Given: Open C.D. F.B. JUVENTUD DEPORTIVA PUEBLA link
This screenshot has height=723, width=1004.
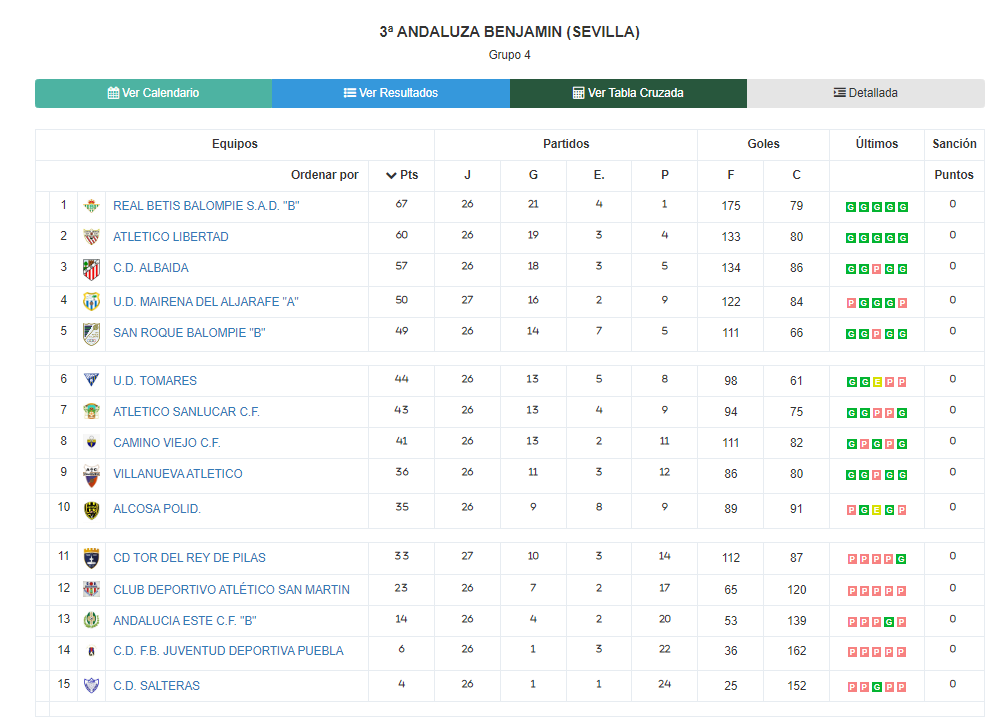Looking at the screenshot, I should click(x=229, y=651).
